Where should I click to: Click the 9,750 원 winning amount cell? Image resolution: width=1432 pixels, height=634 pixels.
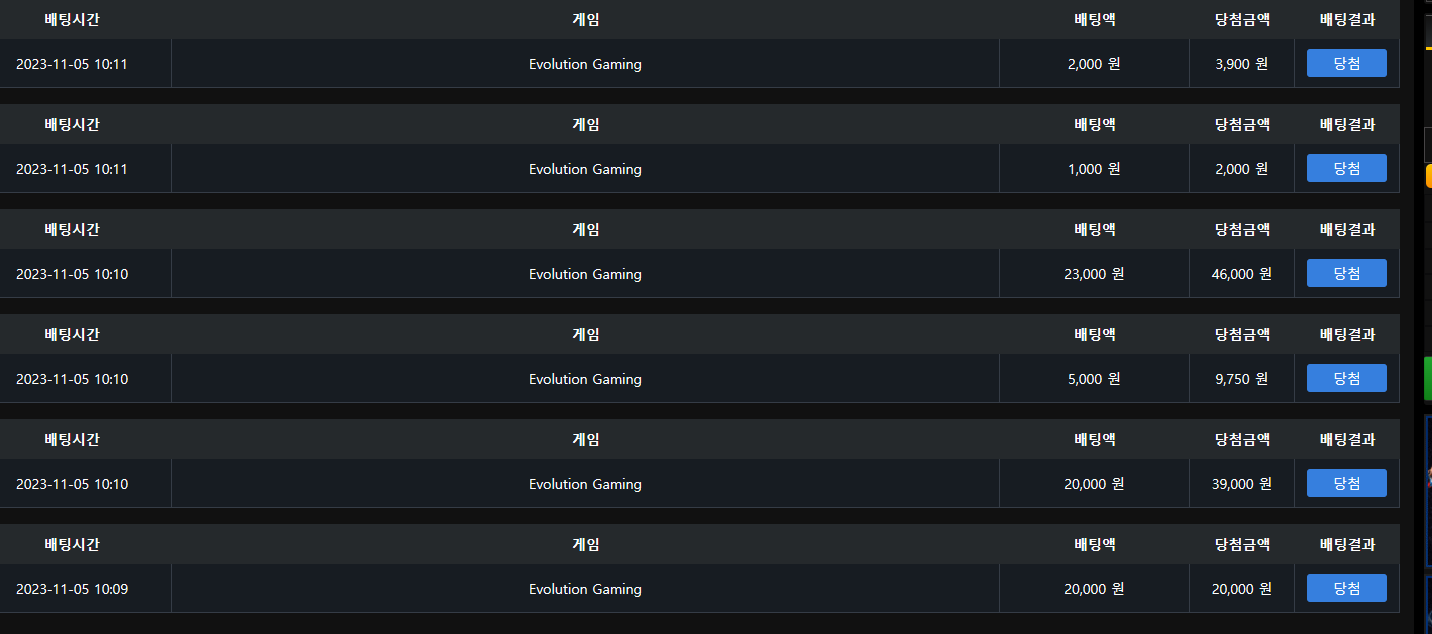point(1242,379)
